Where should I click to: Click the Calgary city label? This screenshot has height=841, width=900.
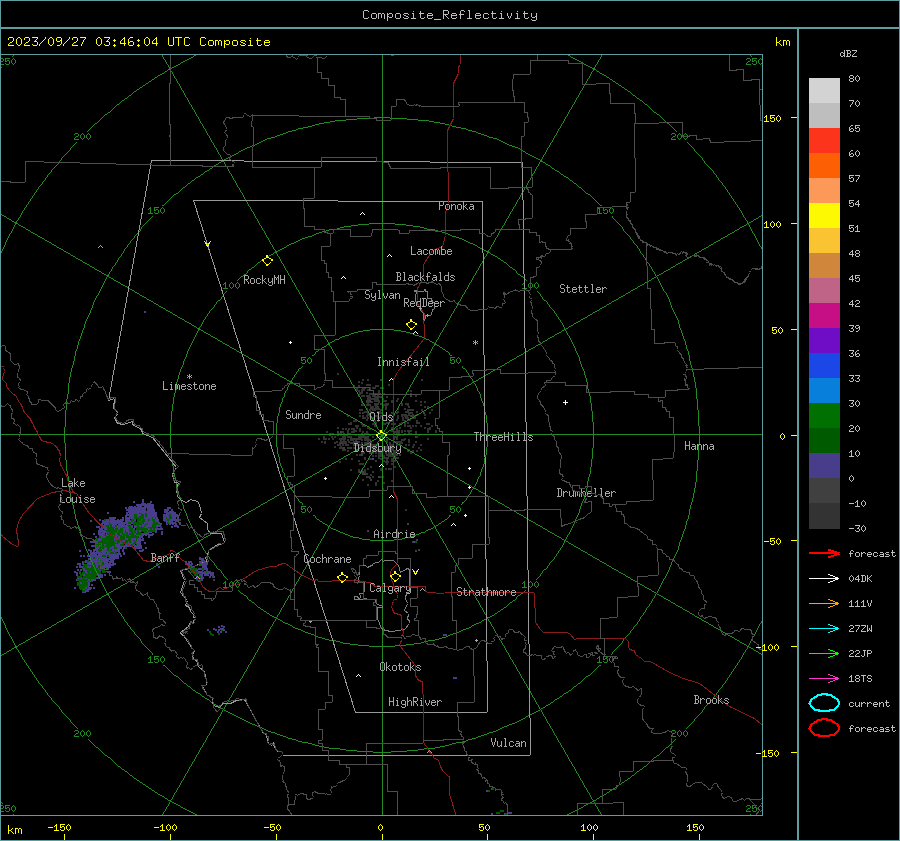click(x=390, y=588)
